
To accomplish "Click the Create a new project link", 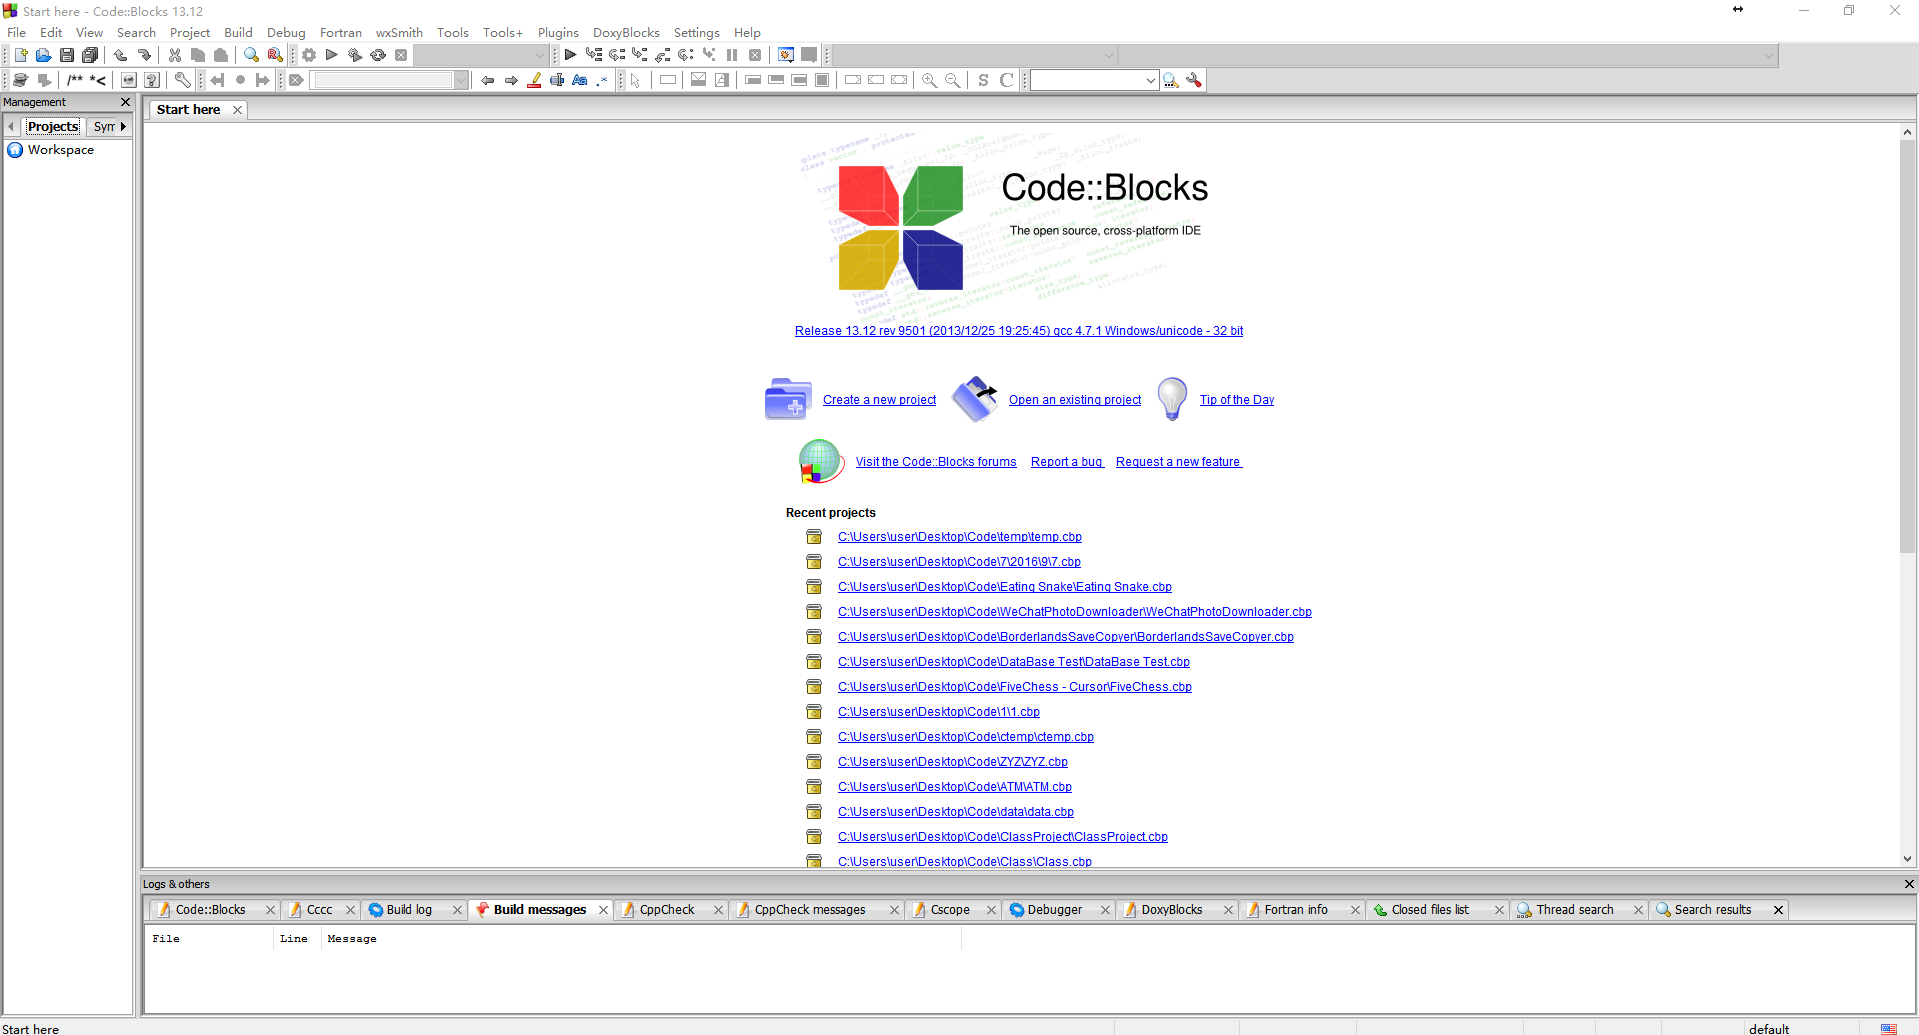I will coord(879,400).
